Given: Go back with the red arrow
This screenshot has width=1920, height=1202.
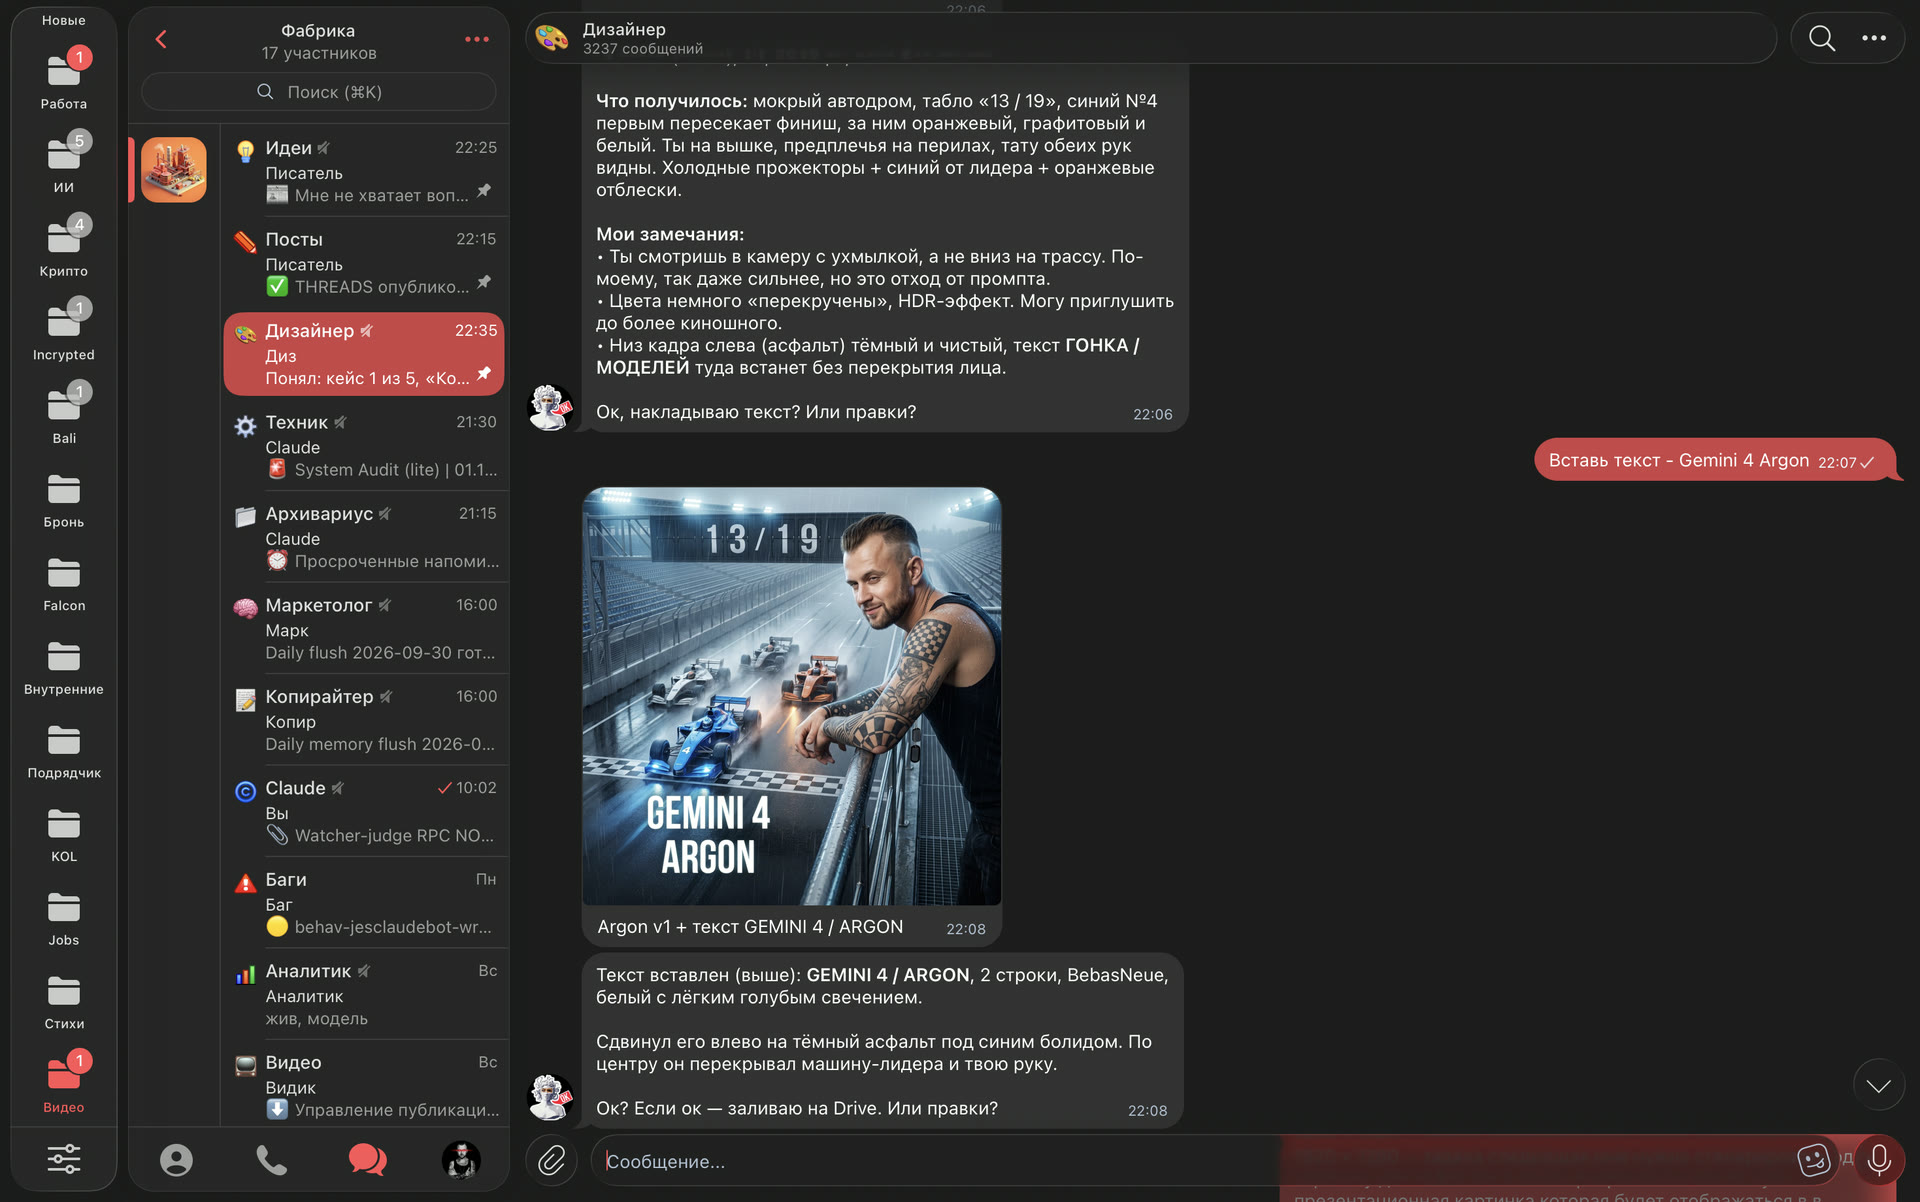Looking at the screenshot, I should point(161,40).
